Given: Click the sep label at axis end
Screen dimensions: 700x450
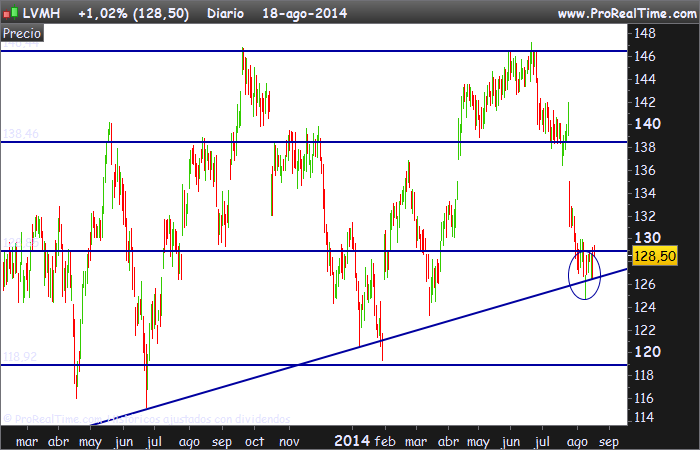Looking at the screenshot, I should pyautogui.click(x=608, y=442).
